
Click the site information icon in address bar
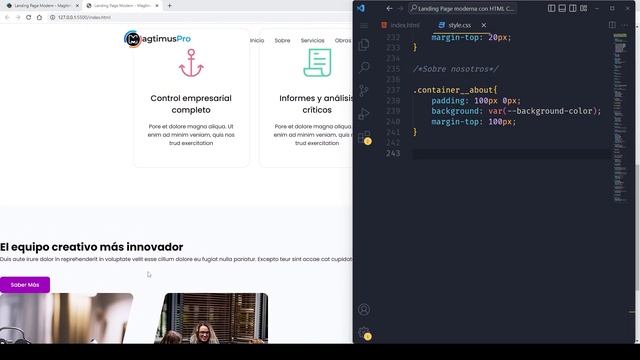pyautogui.click(x=52, y=18)
